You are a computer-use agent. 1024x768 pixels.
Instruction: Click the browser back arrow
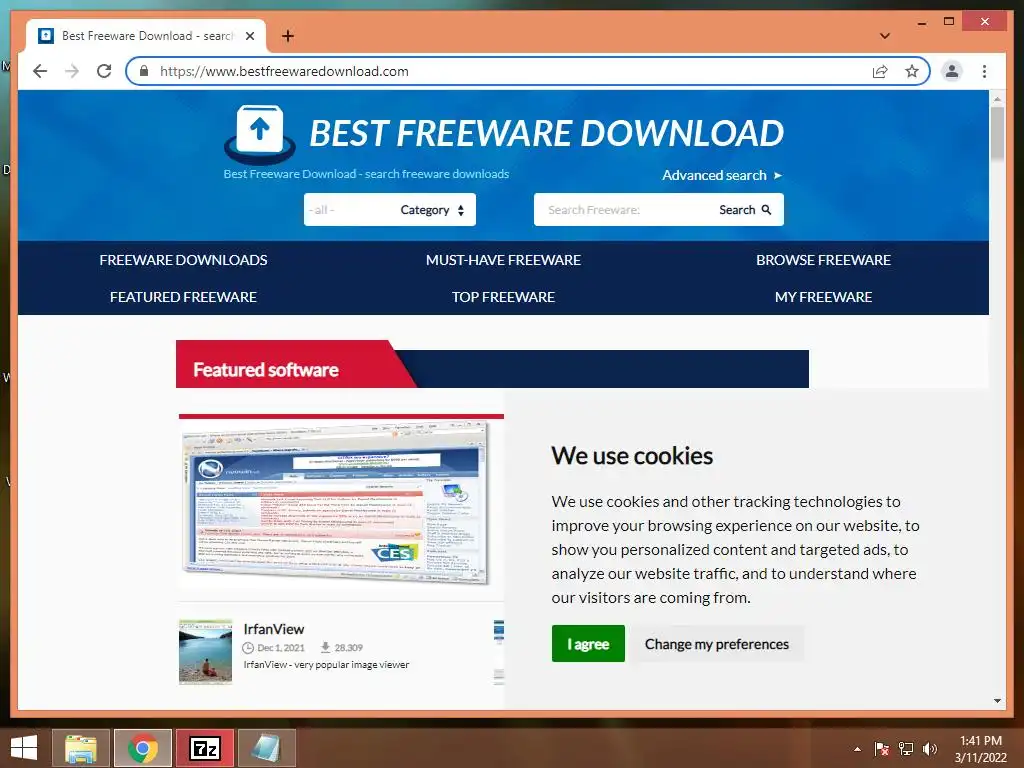40,71
